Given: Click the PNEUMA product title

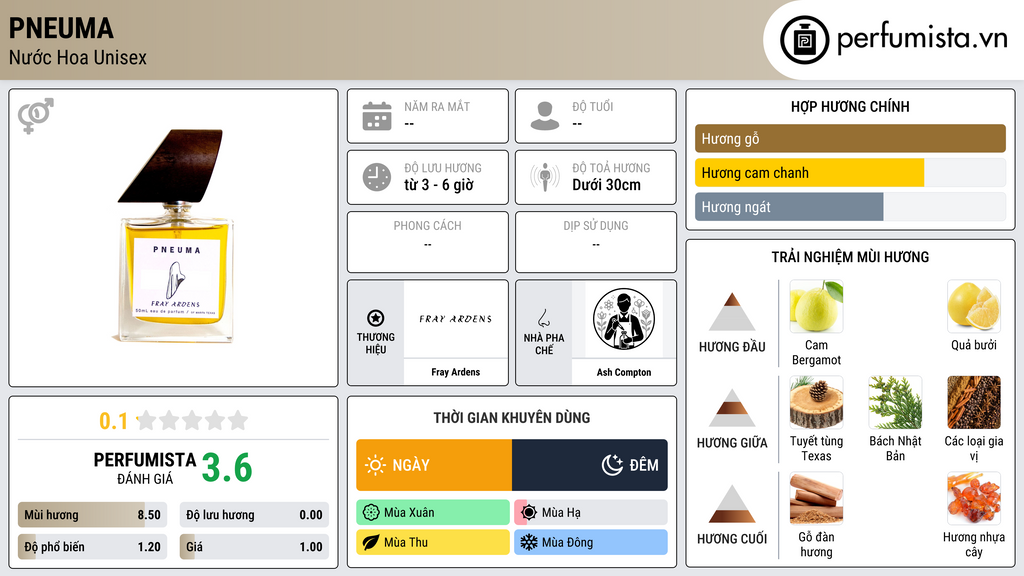Looking at the screenshot, I should [x=61, y=28].
